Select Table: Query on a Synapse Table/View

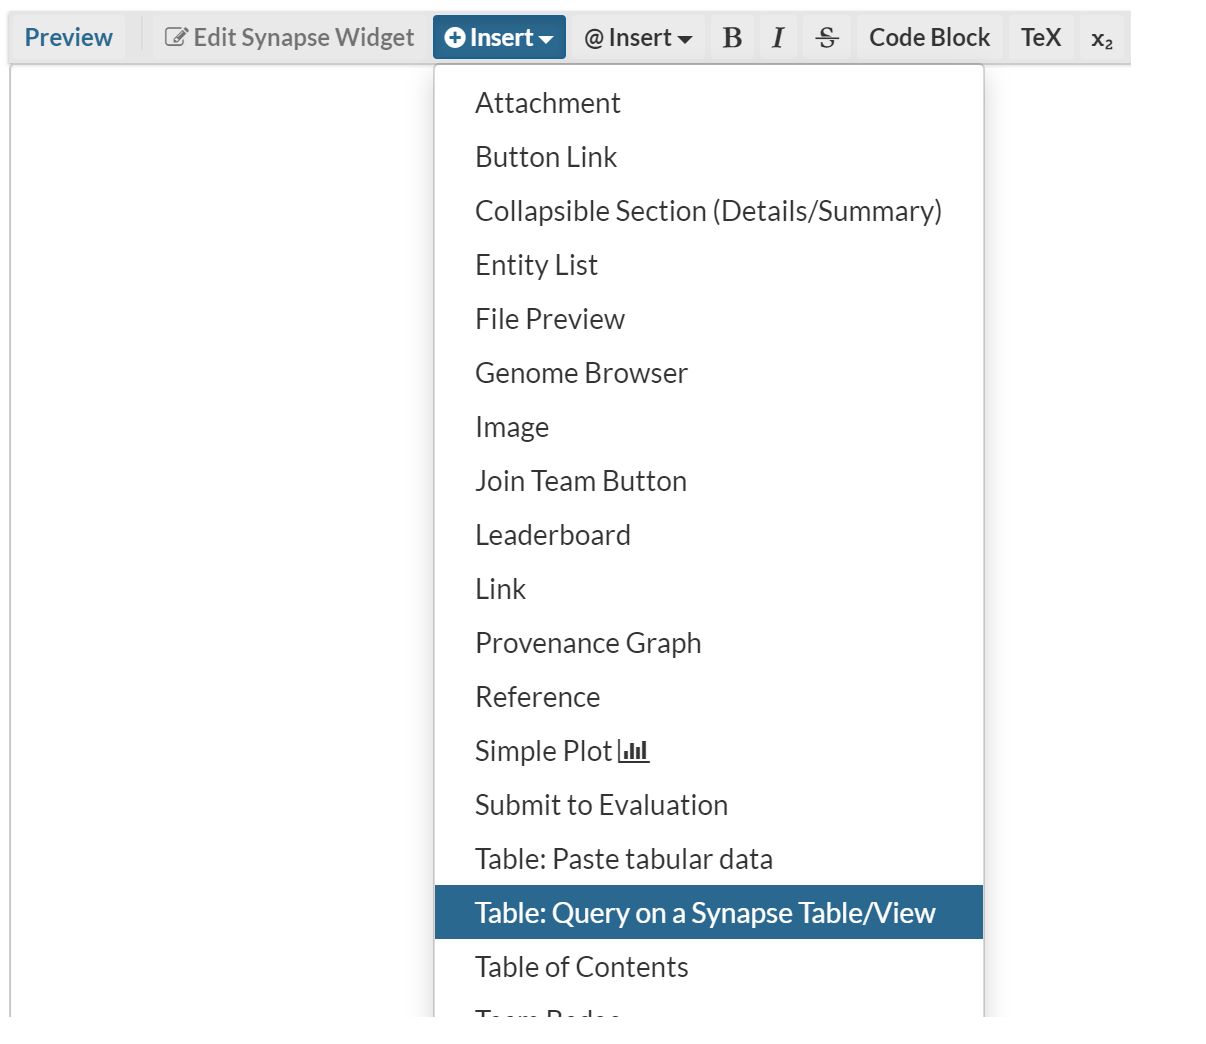coord(705,912)
